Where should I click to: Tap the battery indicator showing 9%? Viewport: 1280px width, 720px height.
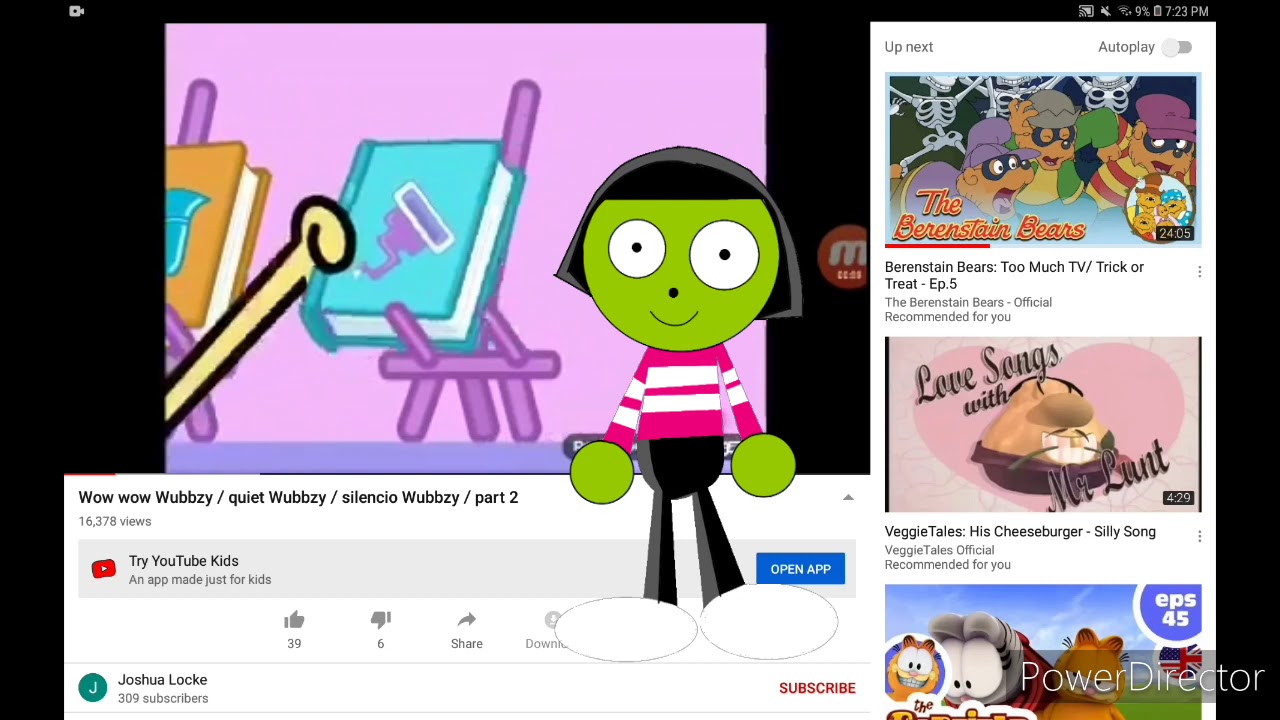(1148, 11)
